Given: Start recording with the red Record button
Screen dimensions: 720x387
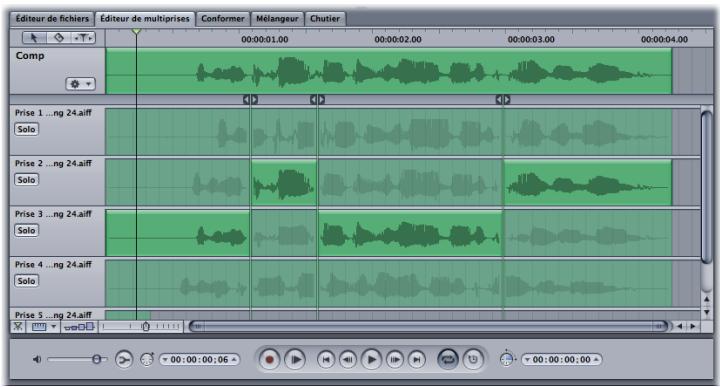Looking at the screenshot, I should coord(270,359).
